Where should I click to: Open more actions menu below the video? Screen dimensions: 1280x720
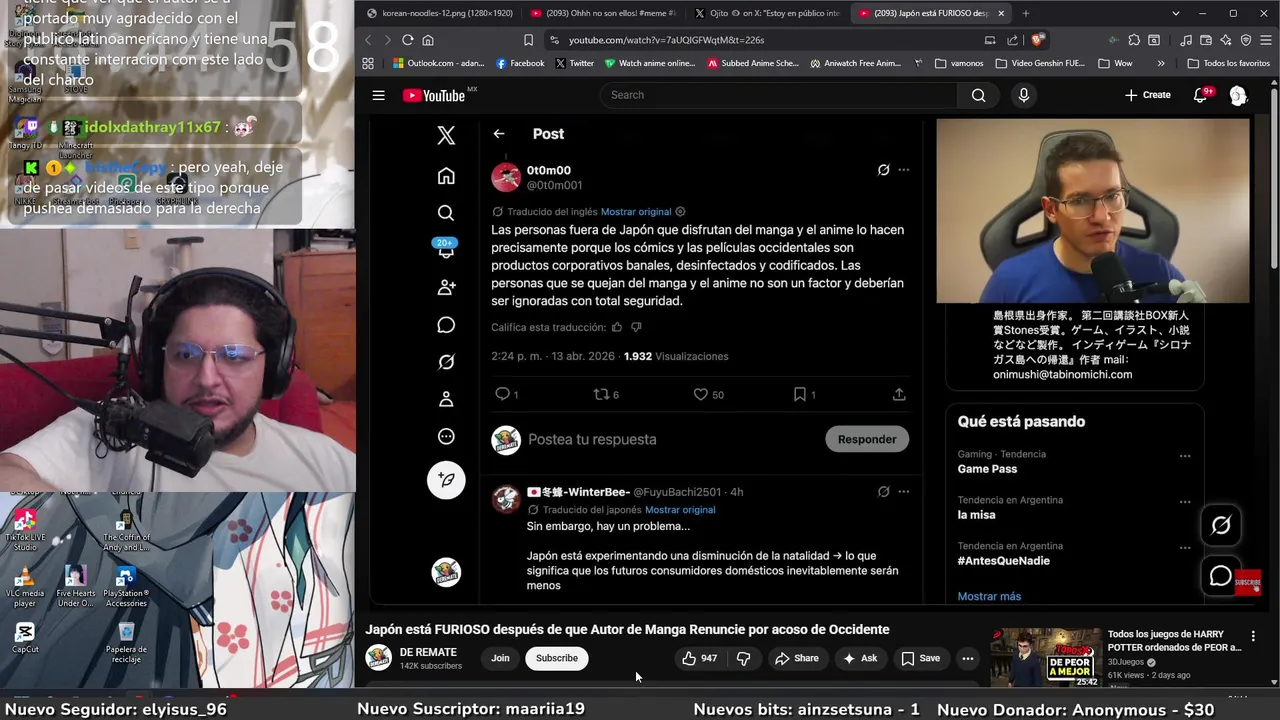point(967,658)
